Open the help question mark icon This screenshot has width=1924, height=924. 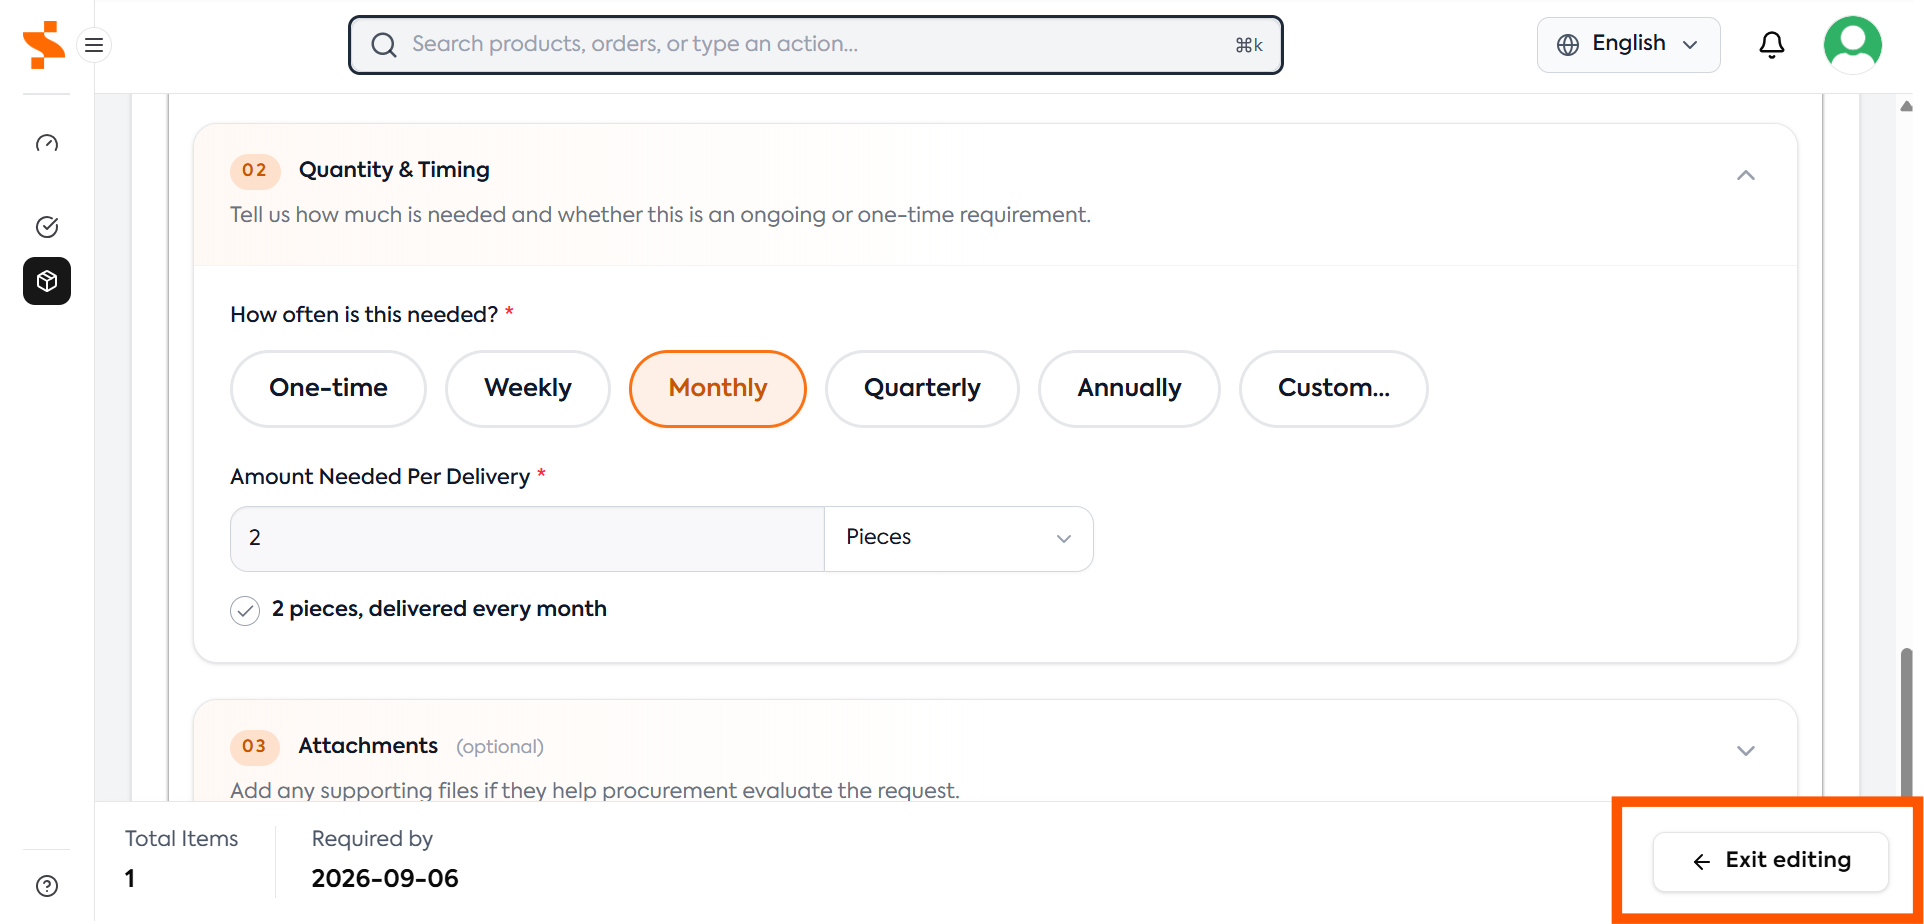[x=47, y=886]
